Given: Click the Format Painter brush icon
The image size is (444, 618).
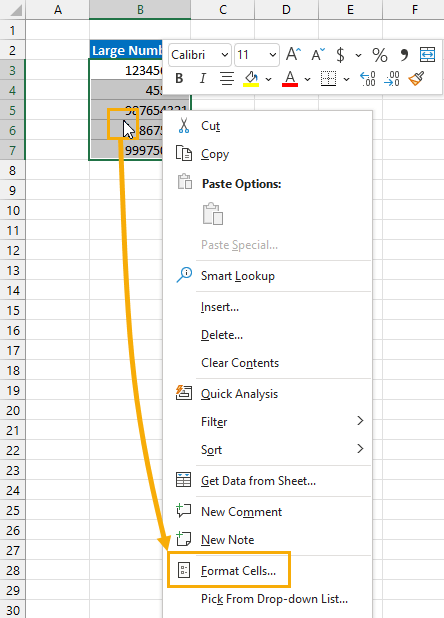Looking at the screenshot, I should coord(416,78).
